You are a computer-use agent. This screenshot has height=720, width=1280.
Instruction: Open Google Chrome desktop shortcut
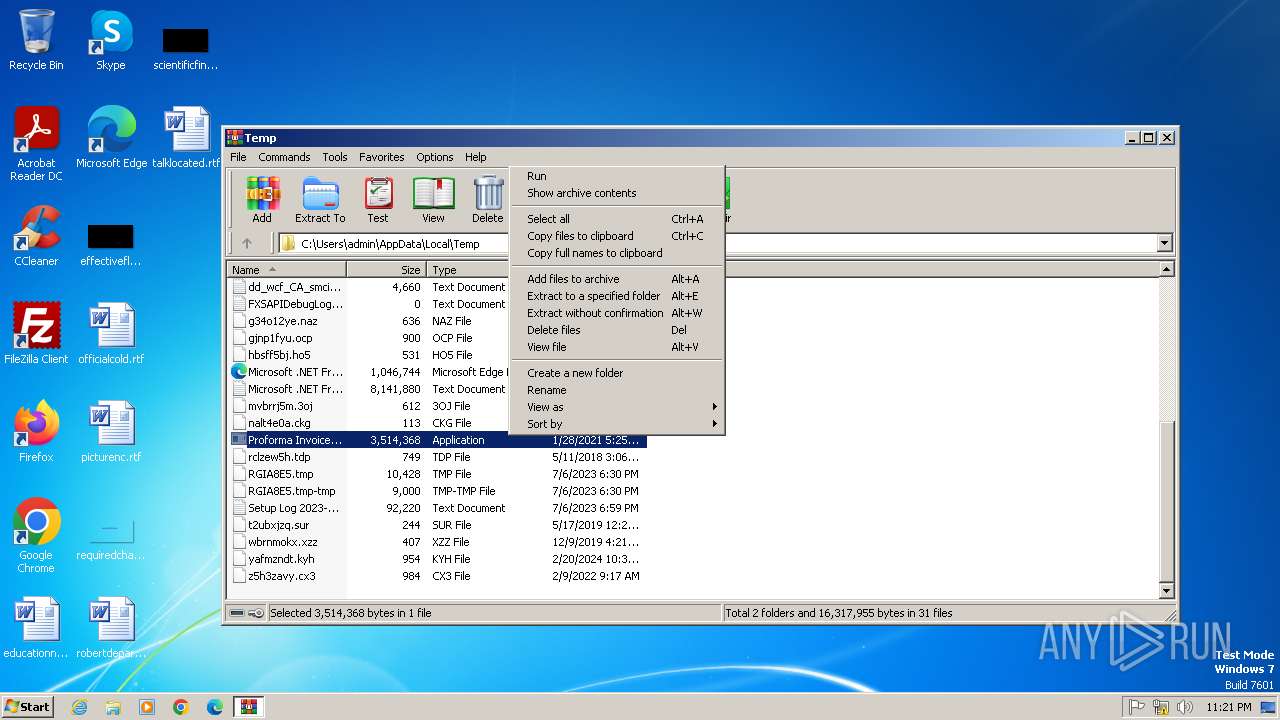(x=36, y=536)
